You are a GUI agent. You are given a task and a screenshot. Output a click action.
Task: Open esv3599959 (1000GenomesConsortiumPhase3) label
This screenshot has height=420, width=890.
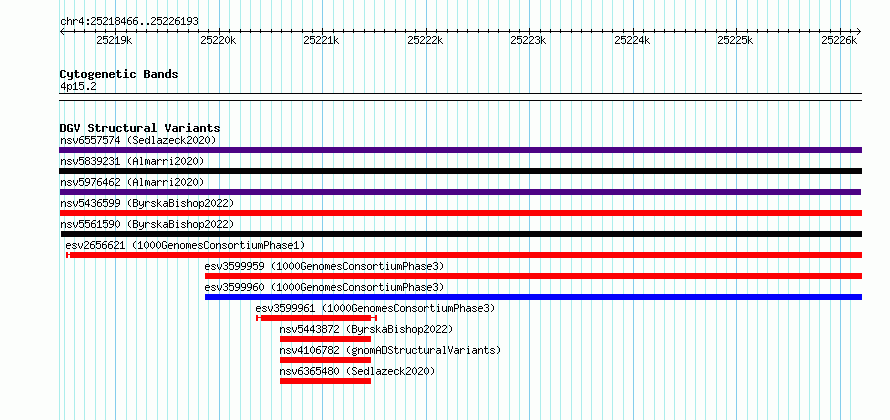[324, 266]
